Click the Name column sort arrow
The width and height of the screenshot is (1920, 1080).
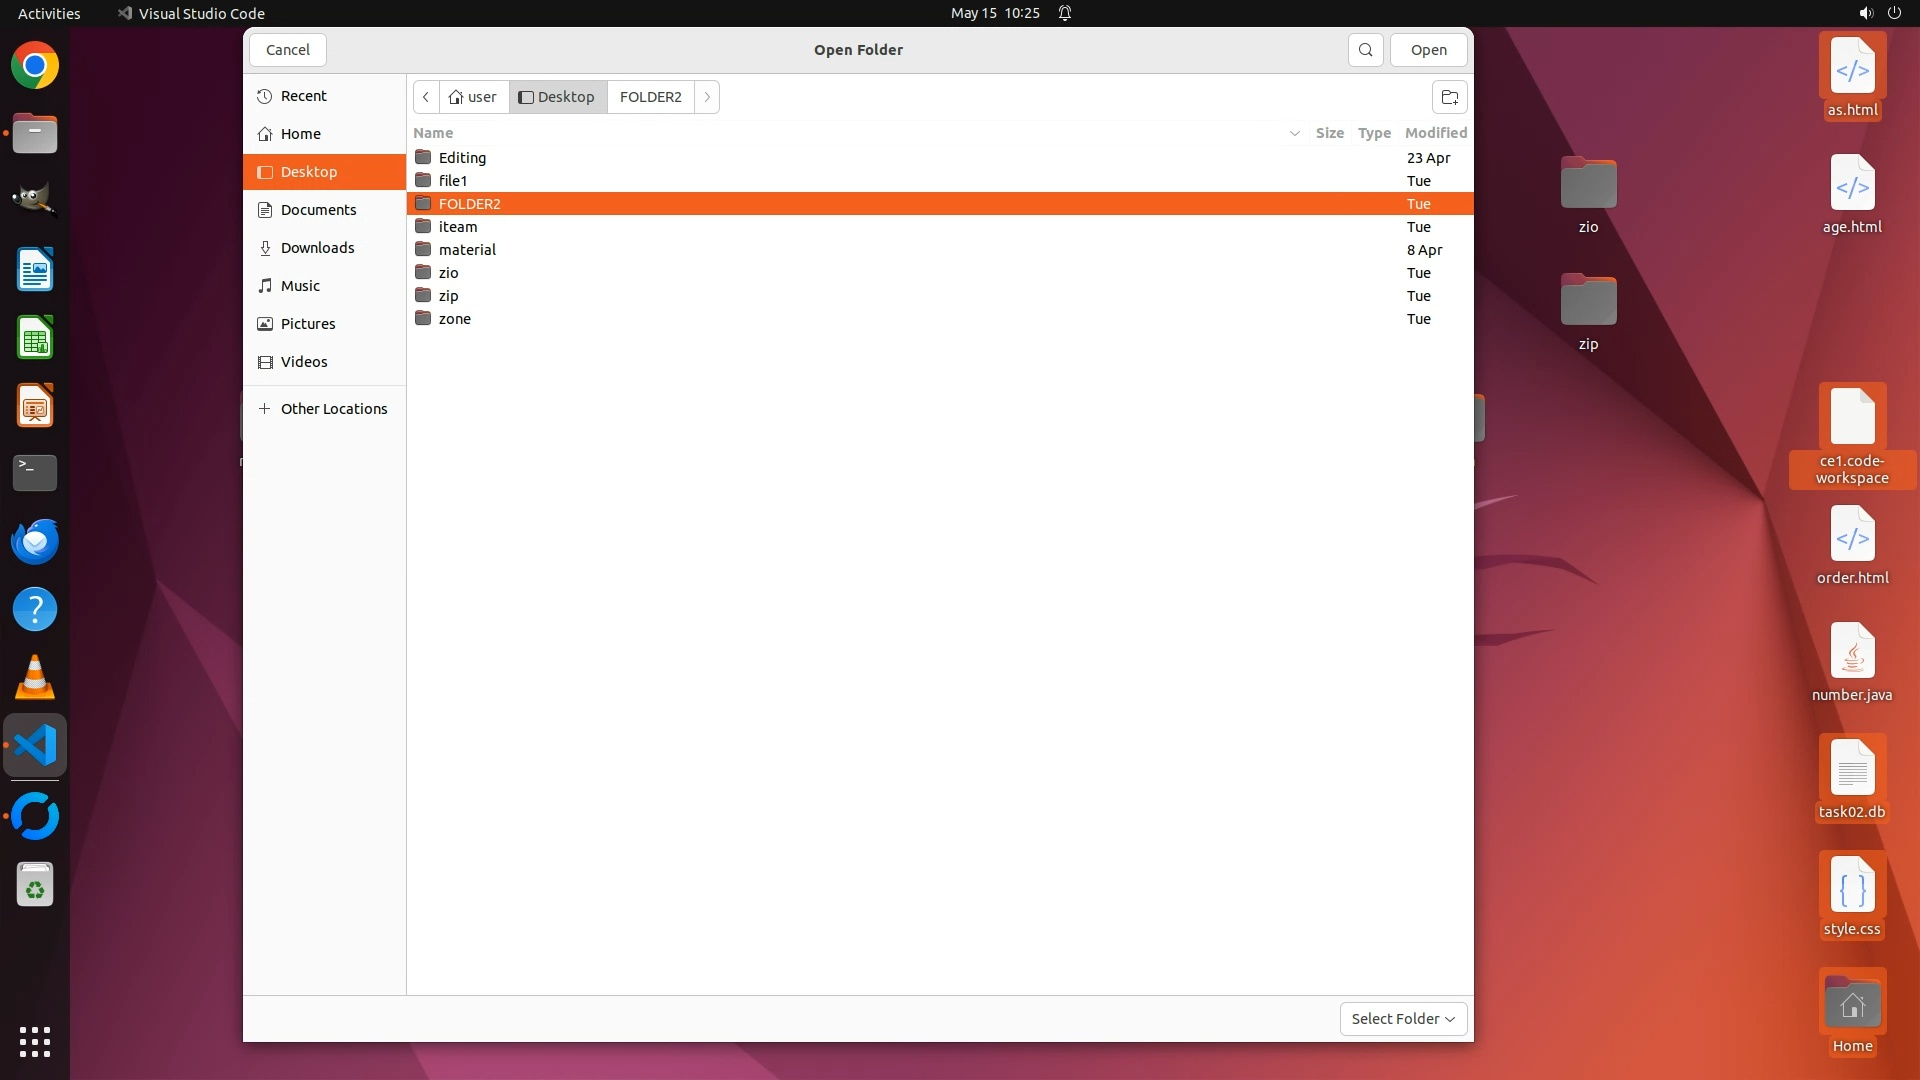coord(1294,133)
